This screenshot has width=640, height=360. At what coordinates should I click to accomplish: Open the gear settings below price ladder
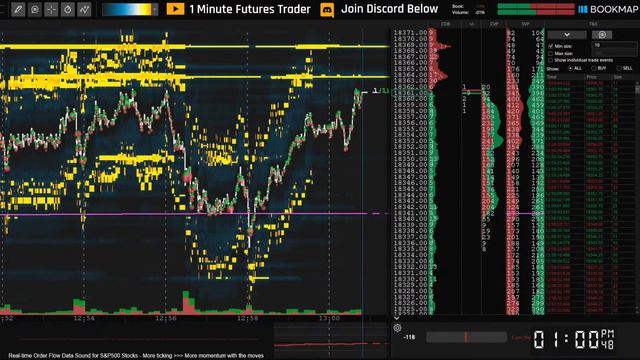point(397,327)
